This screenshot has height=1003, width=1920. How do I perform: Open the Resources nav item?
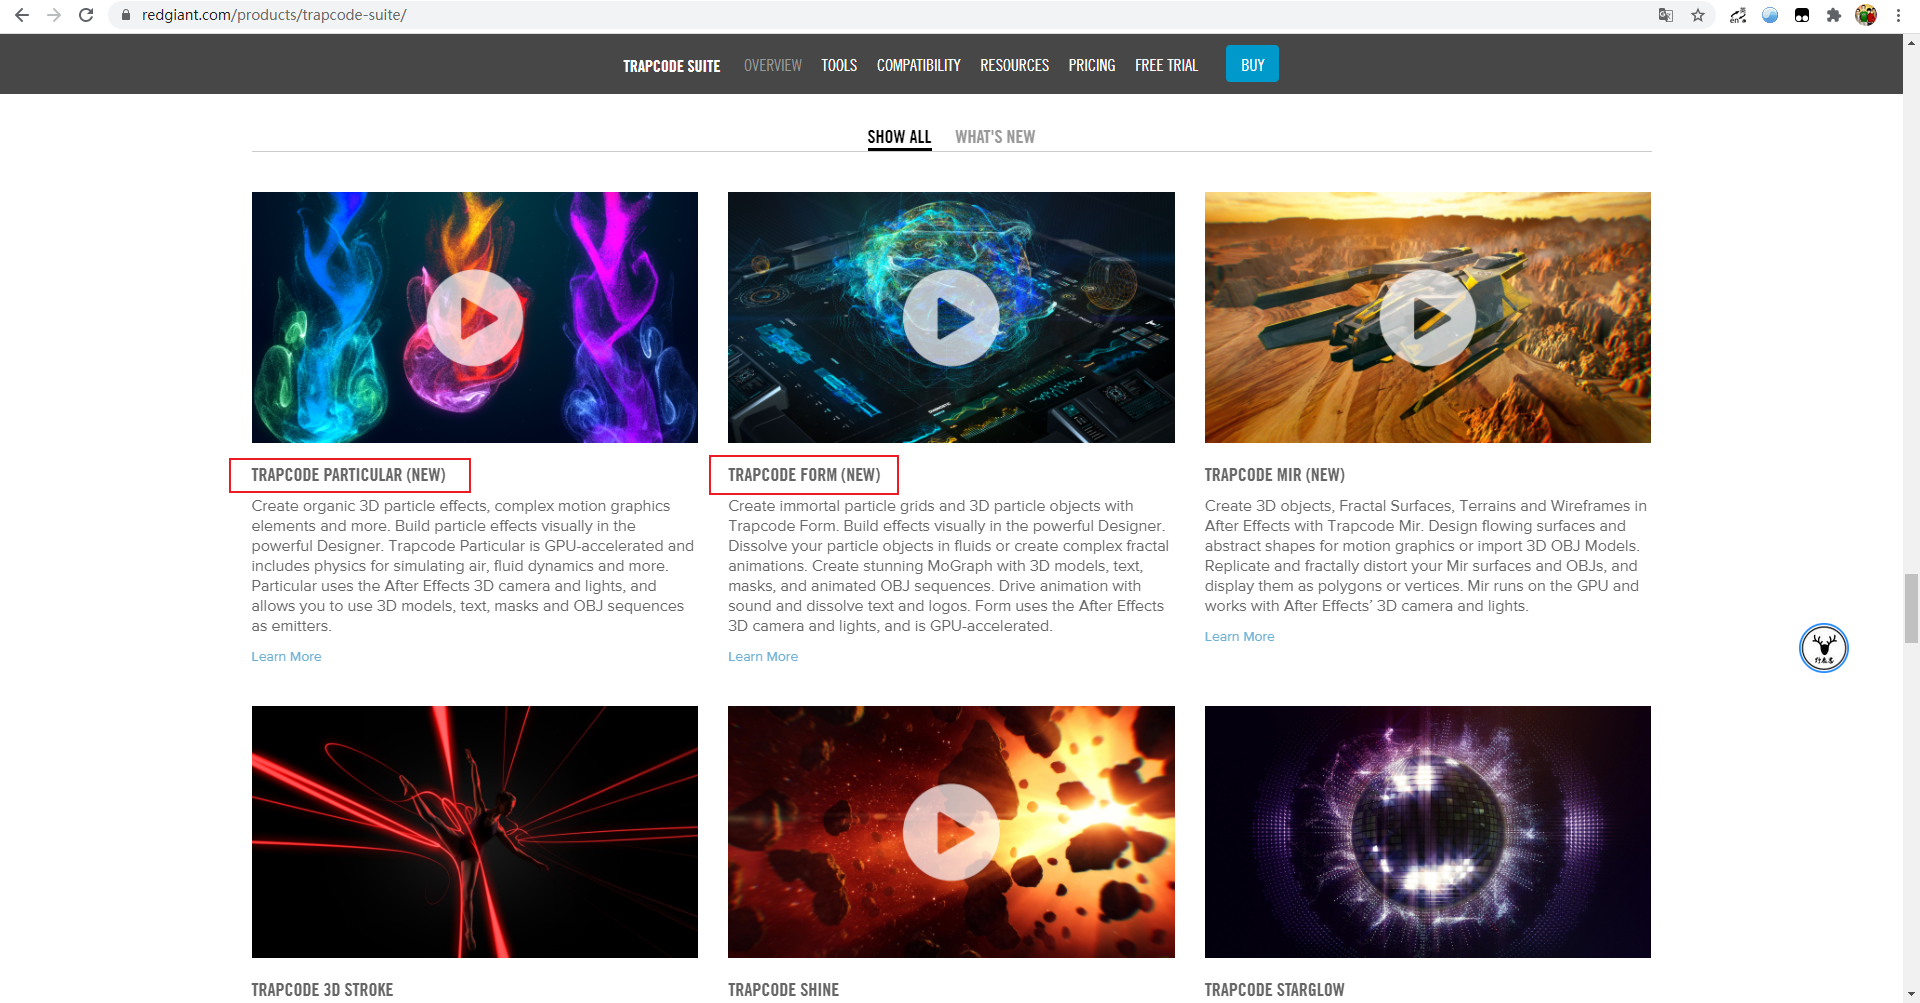(x=1014, y=65)
